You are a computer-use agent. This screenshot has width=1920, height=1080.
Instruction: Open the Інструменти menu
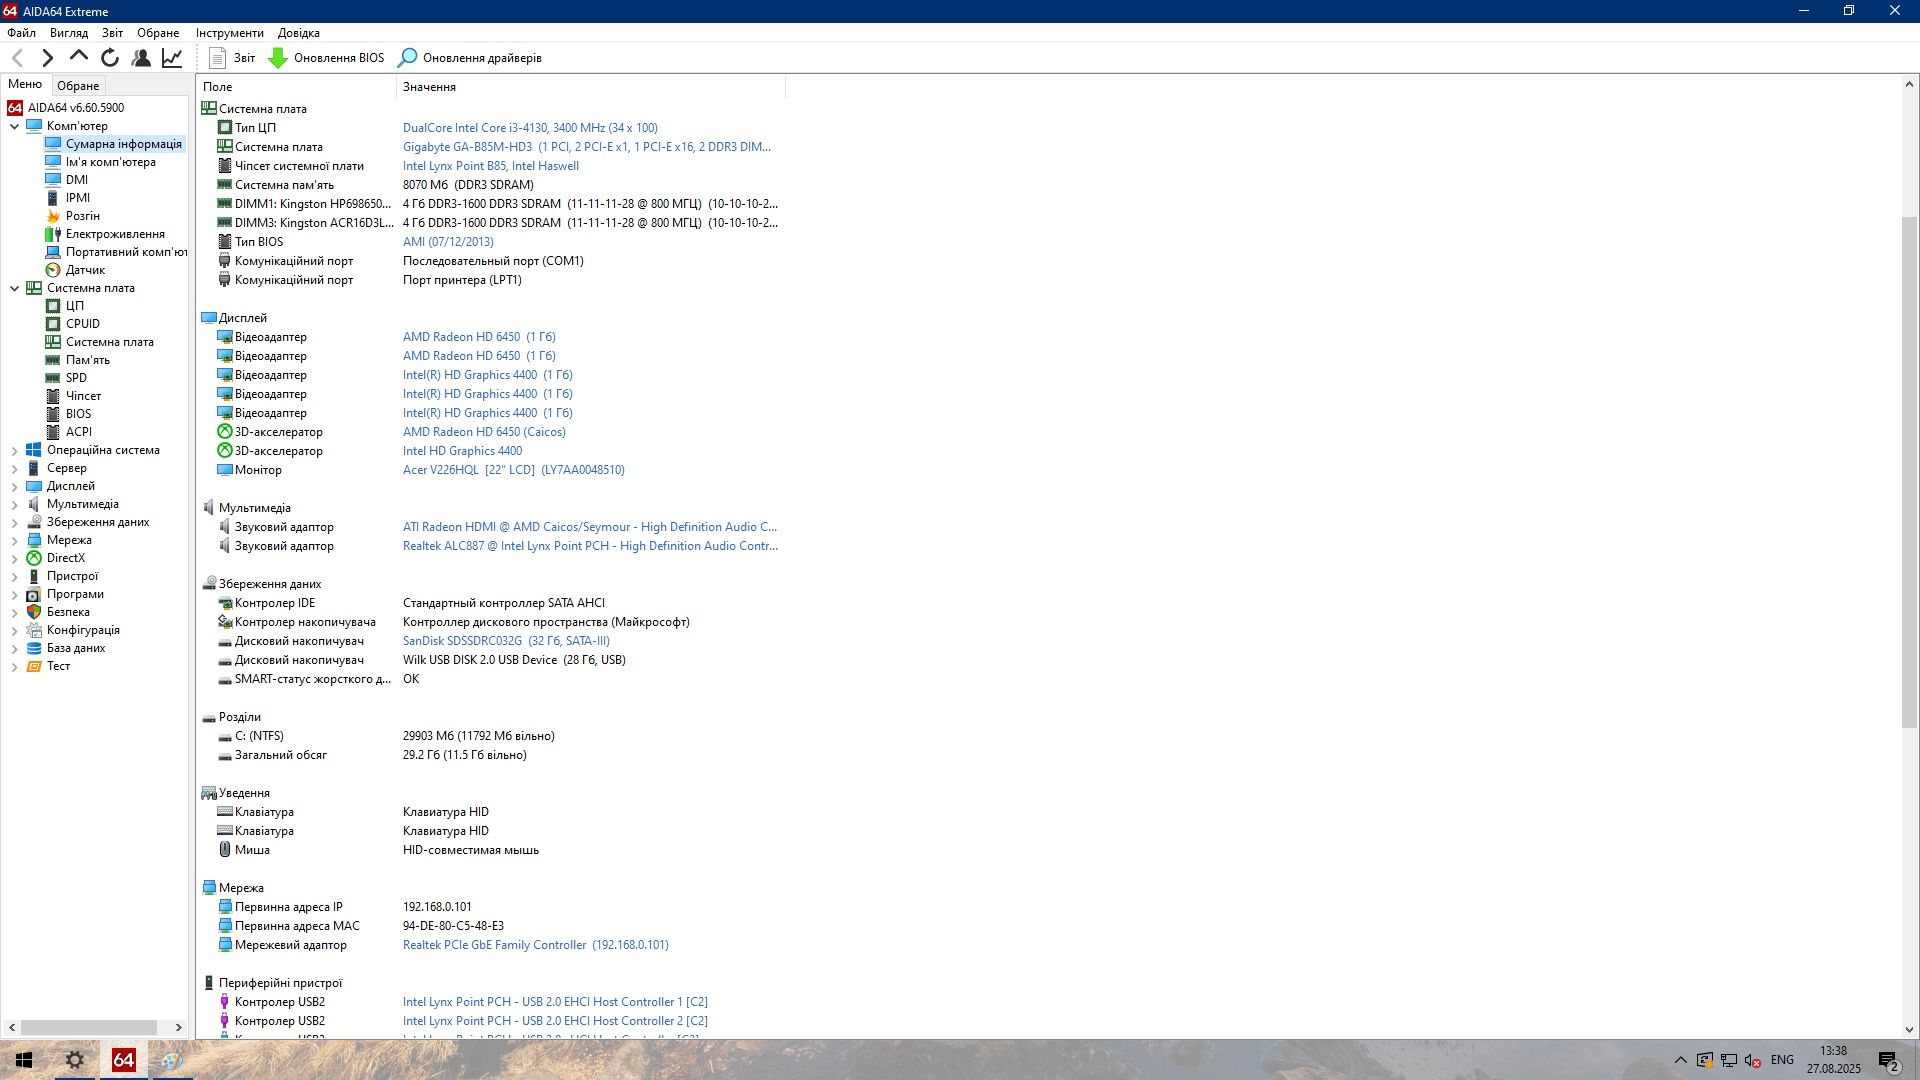click(230, 33)
